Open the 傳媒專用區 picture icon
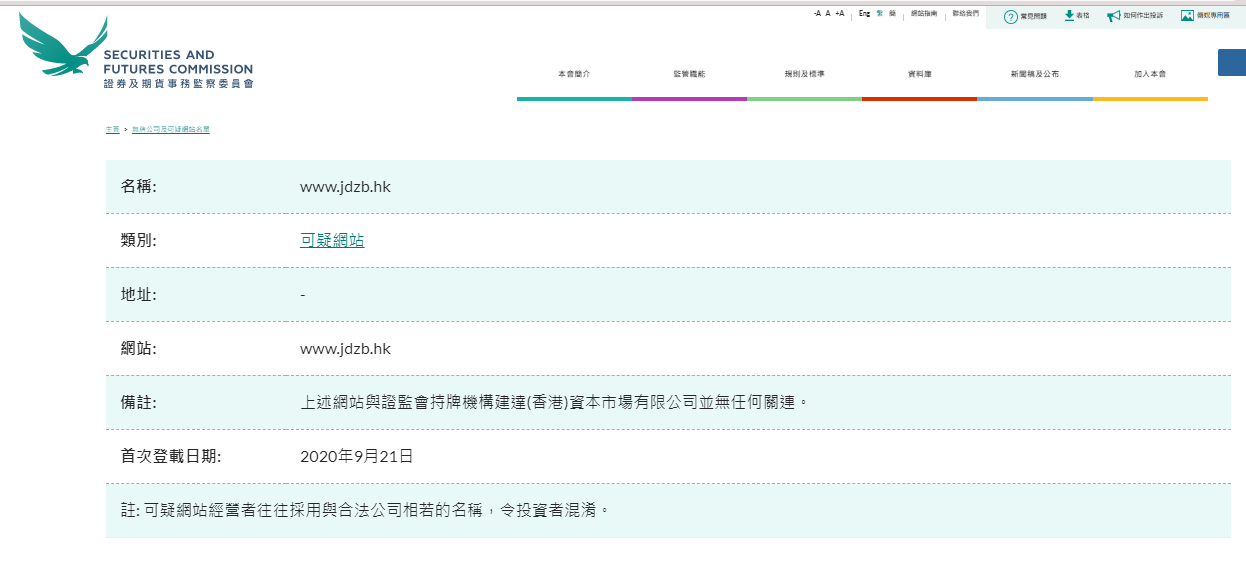The width and height of the screenshot is (1246, 565). (x=1187, y=15)
